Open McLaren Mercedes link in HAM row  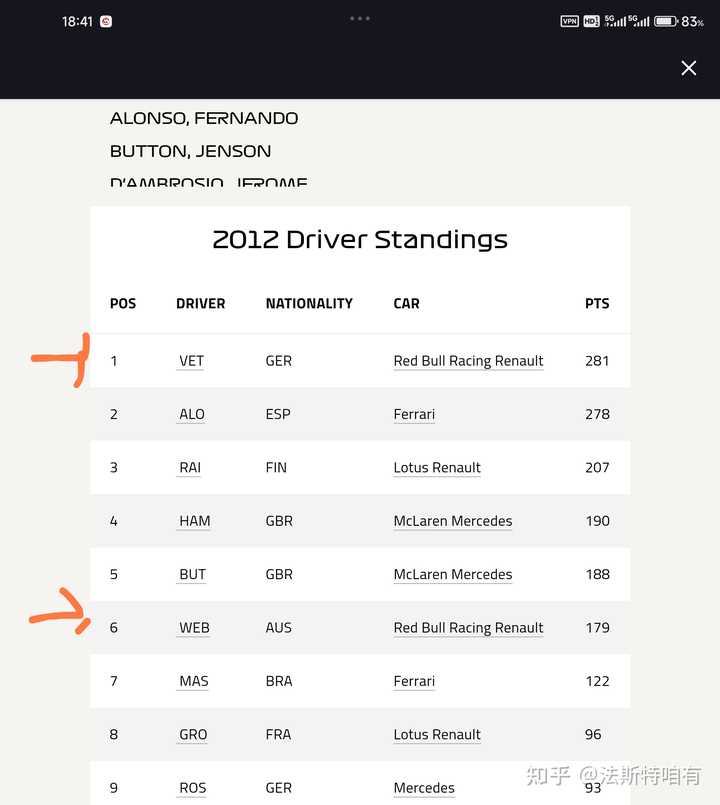pos(453,521)
